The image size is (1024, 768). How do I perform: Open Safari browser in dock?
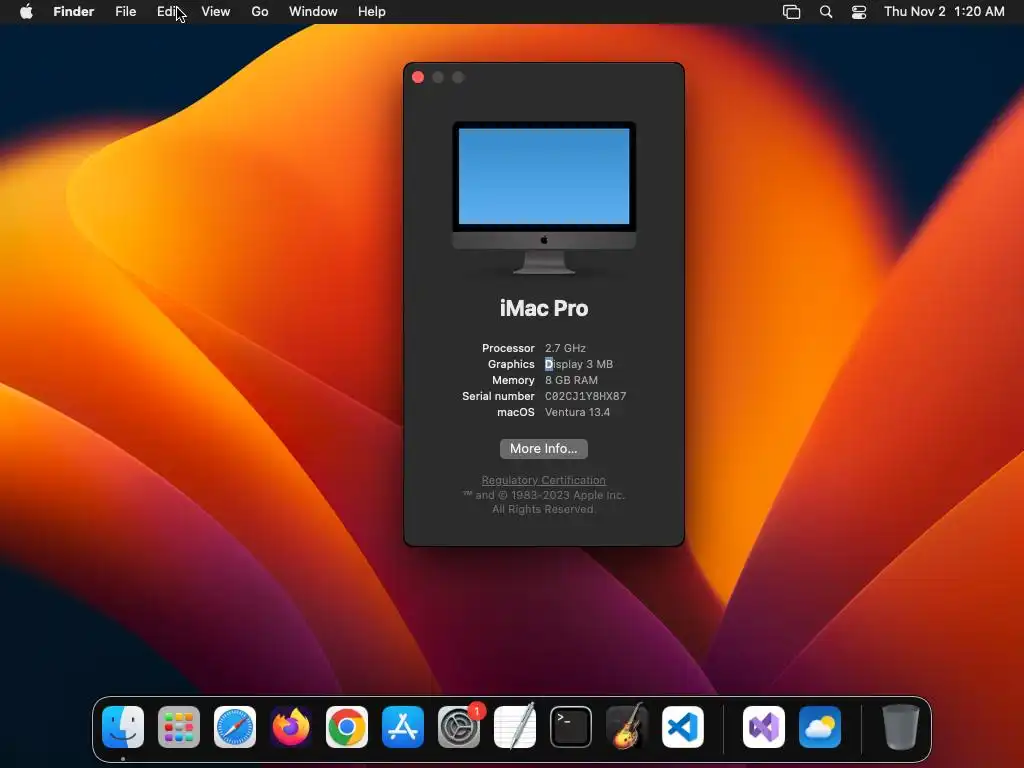tap(235, 727)
